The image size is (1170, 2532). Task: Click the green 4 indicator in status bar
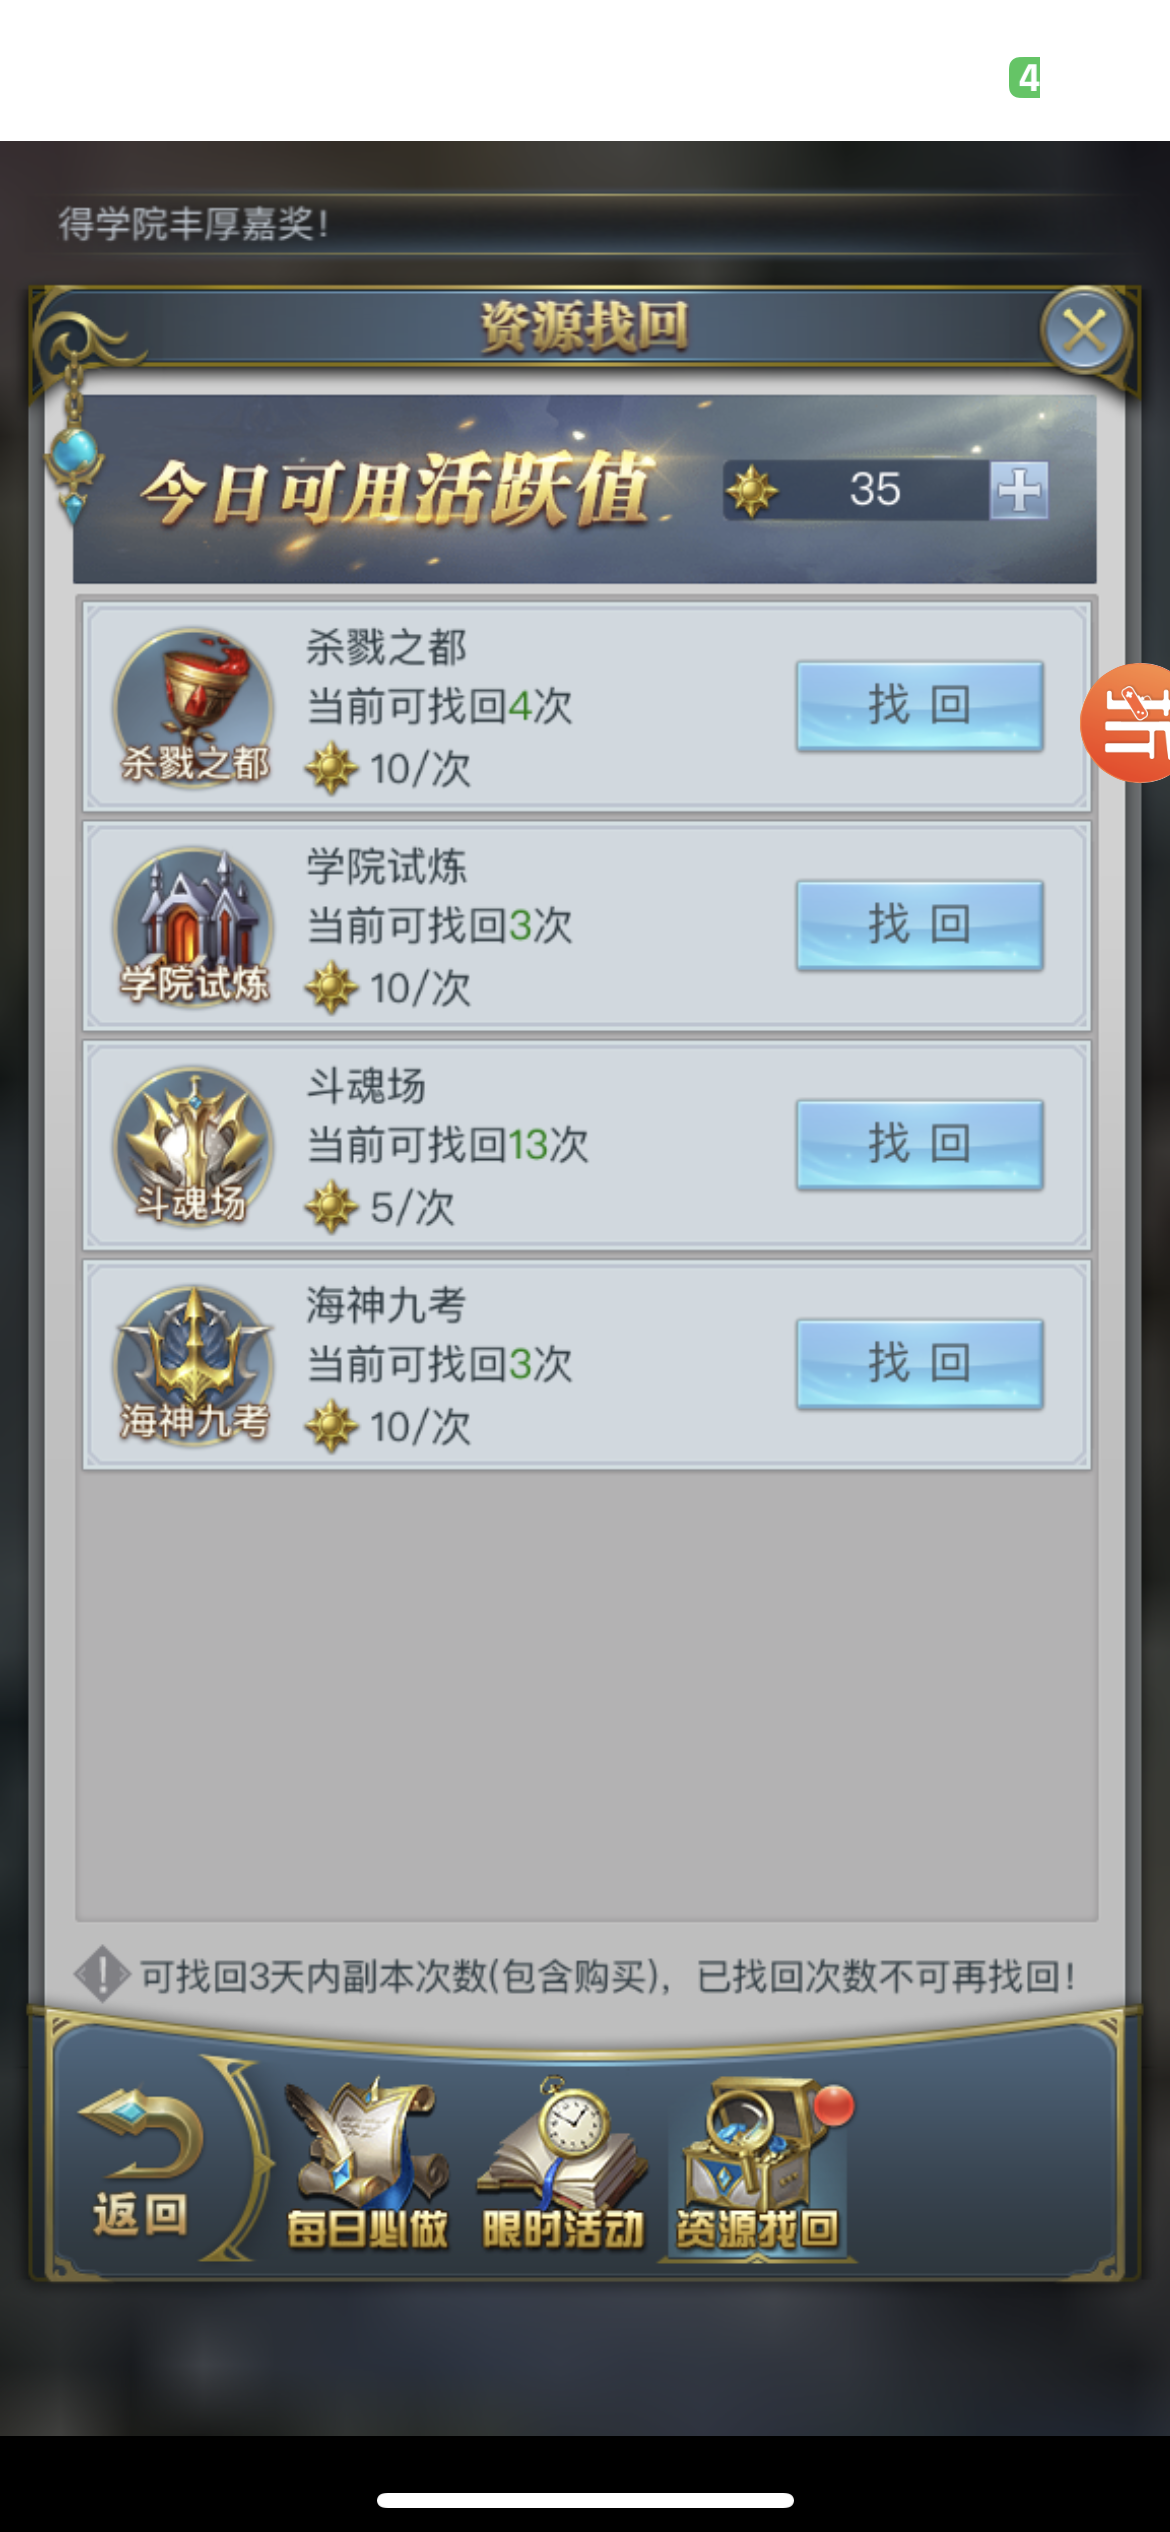point(1025,77)
